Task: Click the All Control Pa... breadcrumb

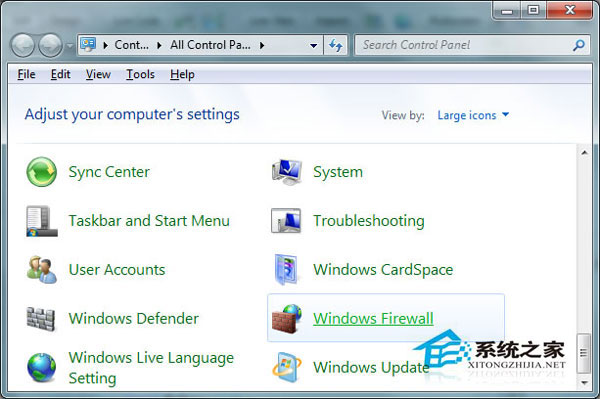Action: coord(210,45)
